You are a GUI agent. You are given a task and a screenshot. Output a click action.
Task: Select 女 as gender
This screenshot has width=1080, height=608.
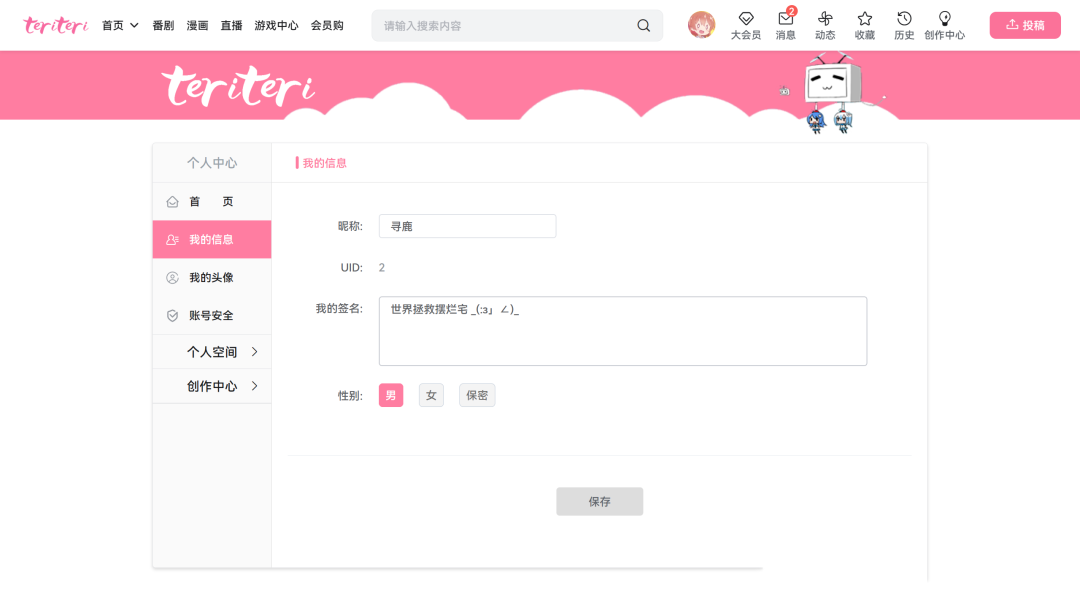(x=431, y=395)
